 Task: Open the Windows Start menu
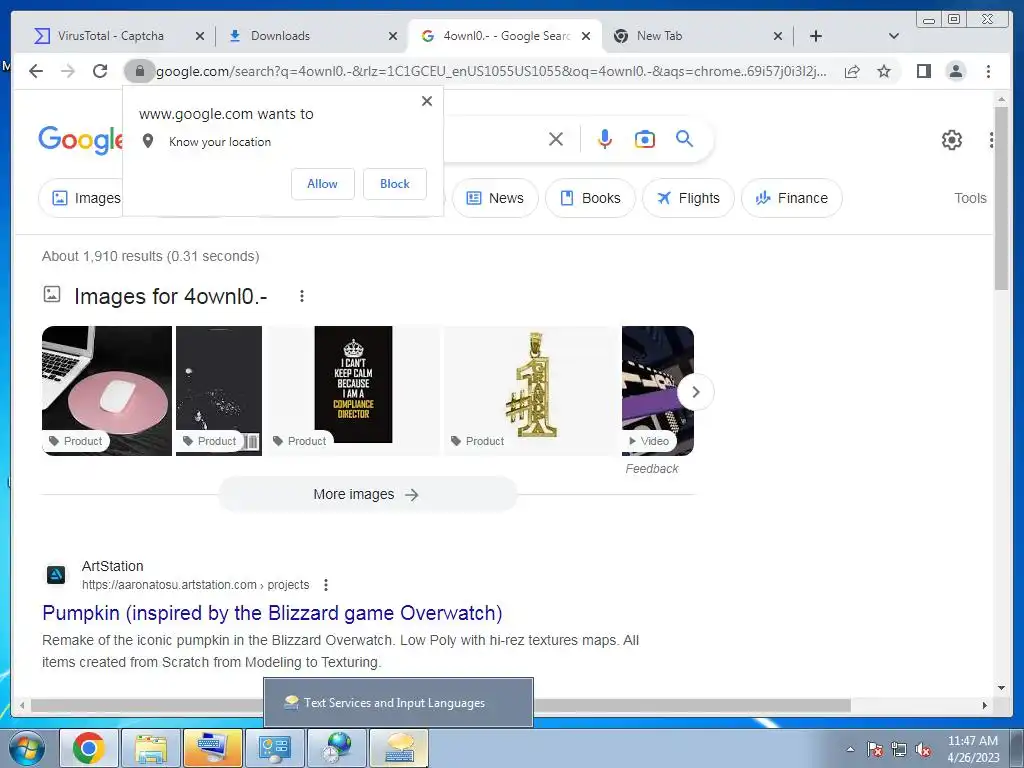[x=27, y=749]
